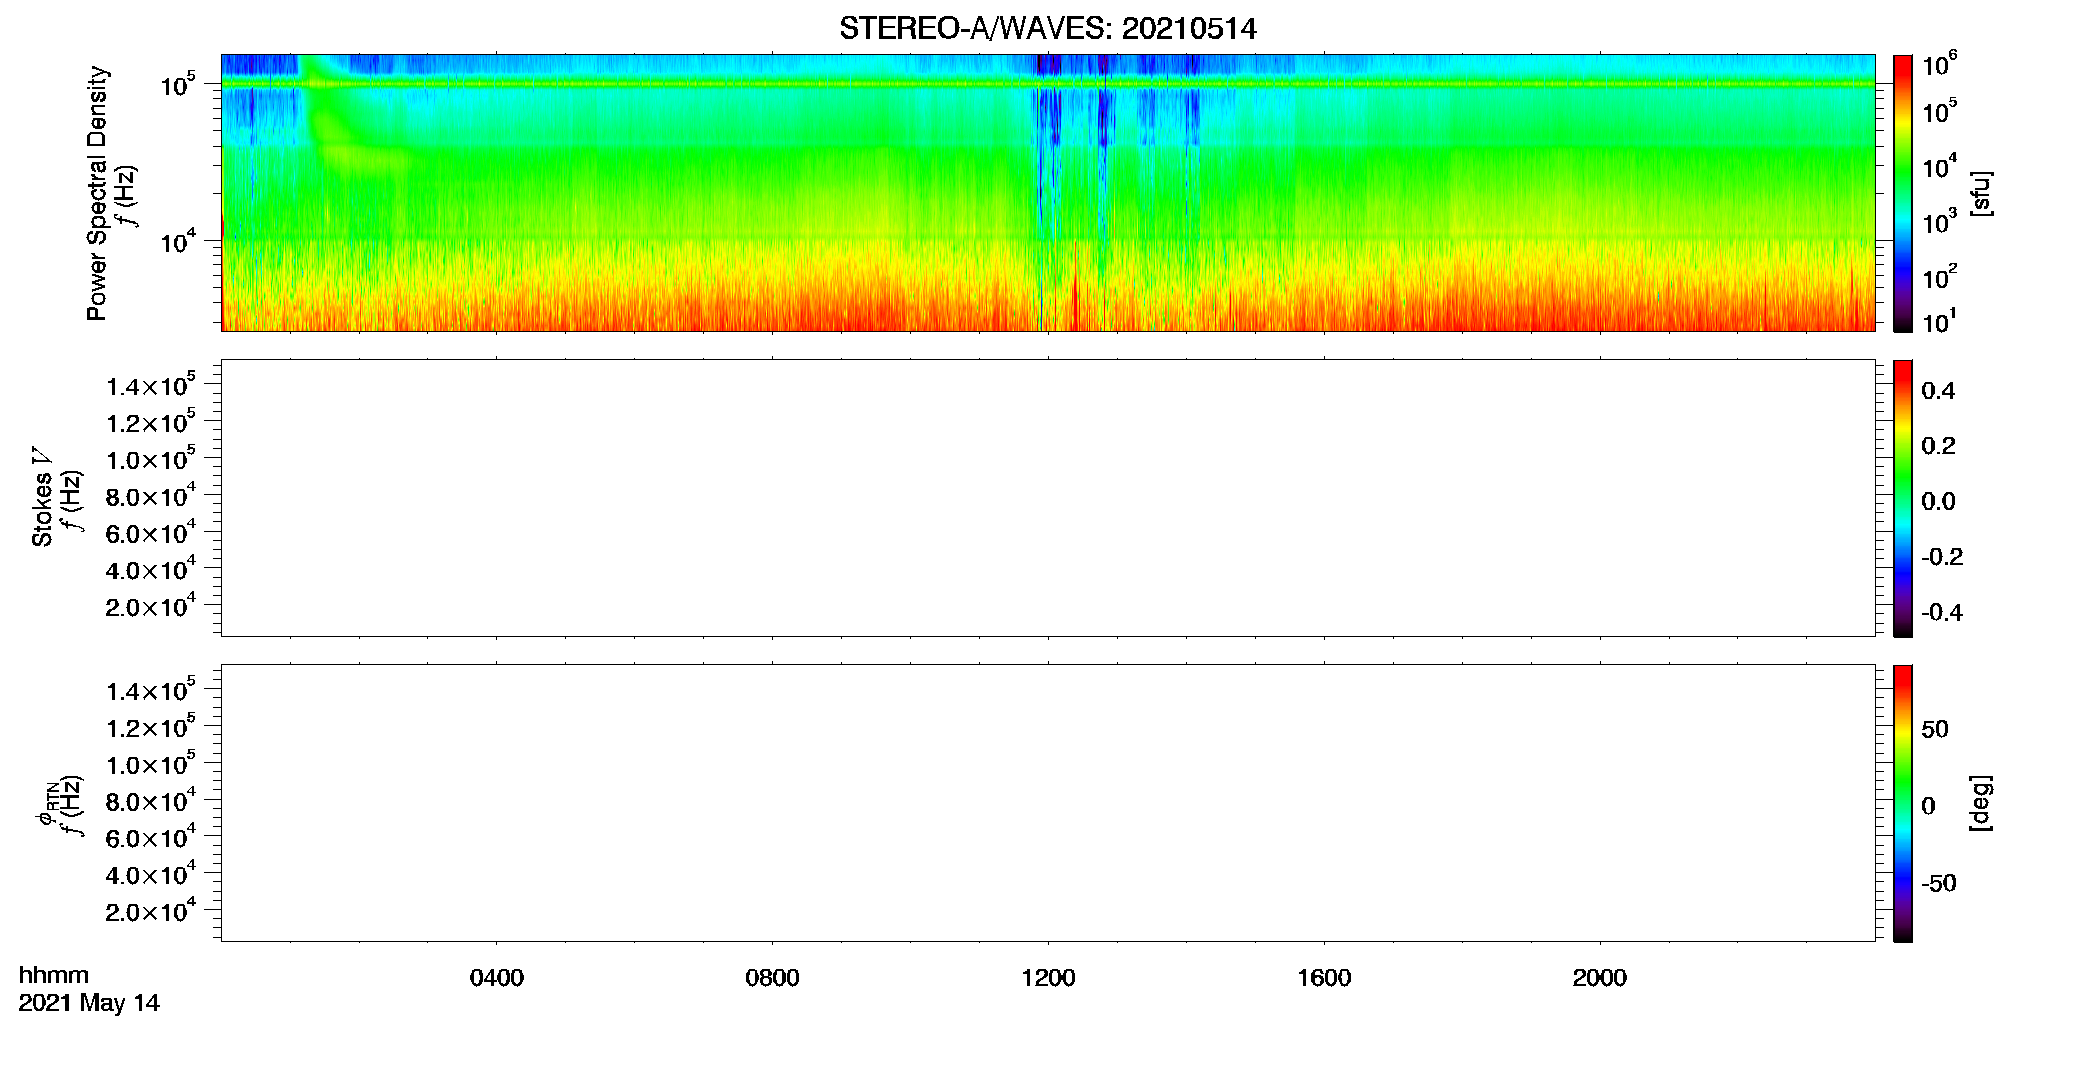Click the [sfu] colorbar unit label

1982,193
